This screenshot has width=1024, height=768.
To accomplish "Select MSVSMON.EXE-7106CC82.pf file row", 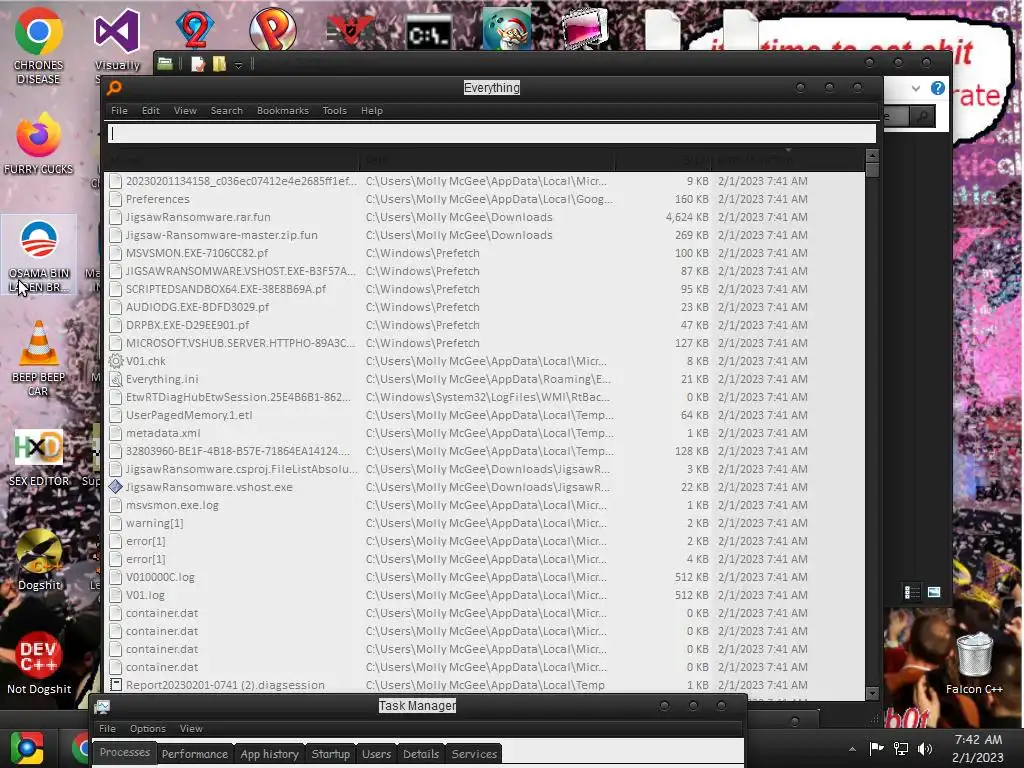I will click(x=485, y=253).
